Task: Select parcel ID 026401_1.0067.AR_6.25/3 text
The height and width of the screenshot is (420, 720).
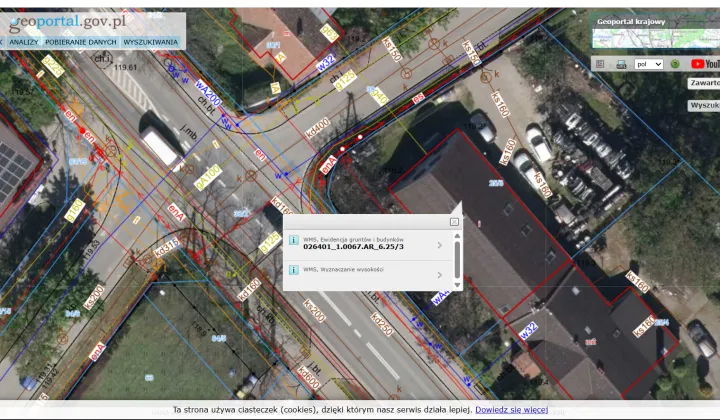Action: [x=353, y=246]
